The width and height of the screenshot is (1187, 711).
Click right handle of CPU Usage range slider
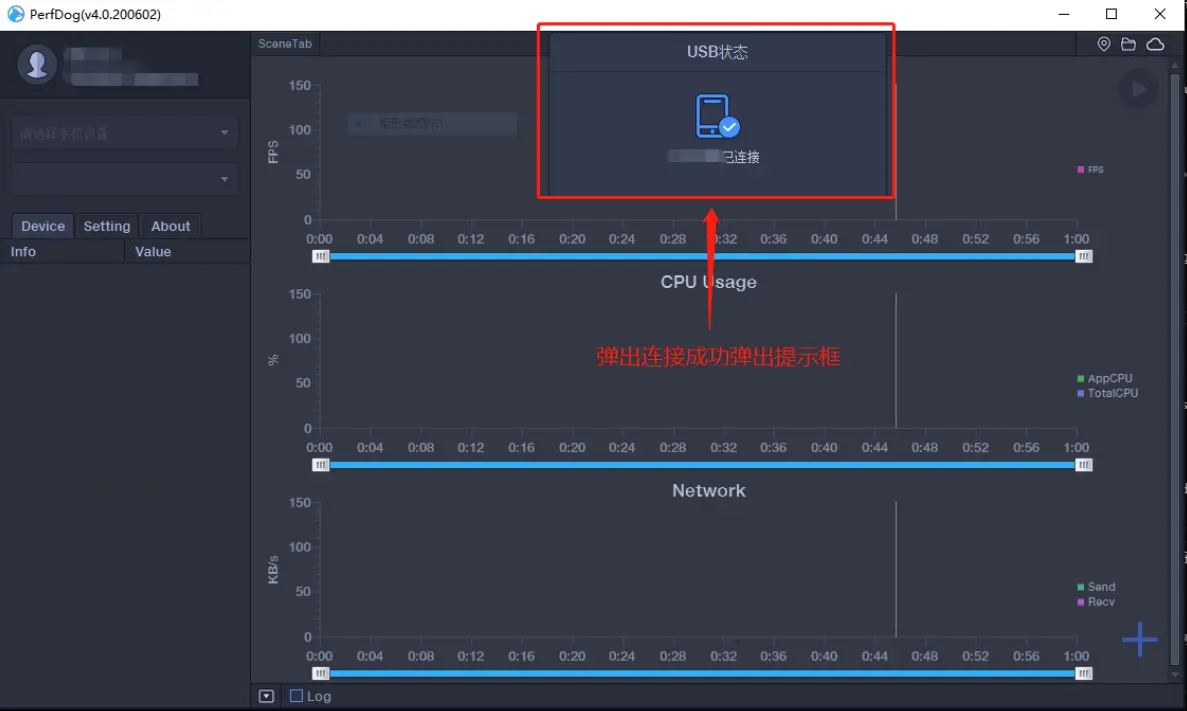(1083, 465)
